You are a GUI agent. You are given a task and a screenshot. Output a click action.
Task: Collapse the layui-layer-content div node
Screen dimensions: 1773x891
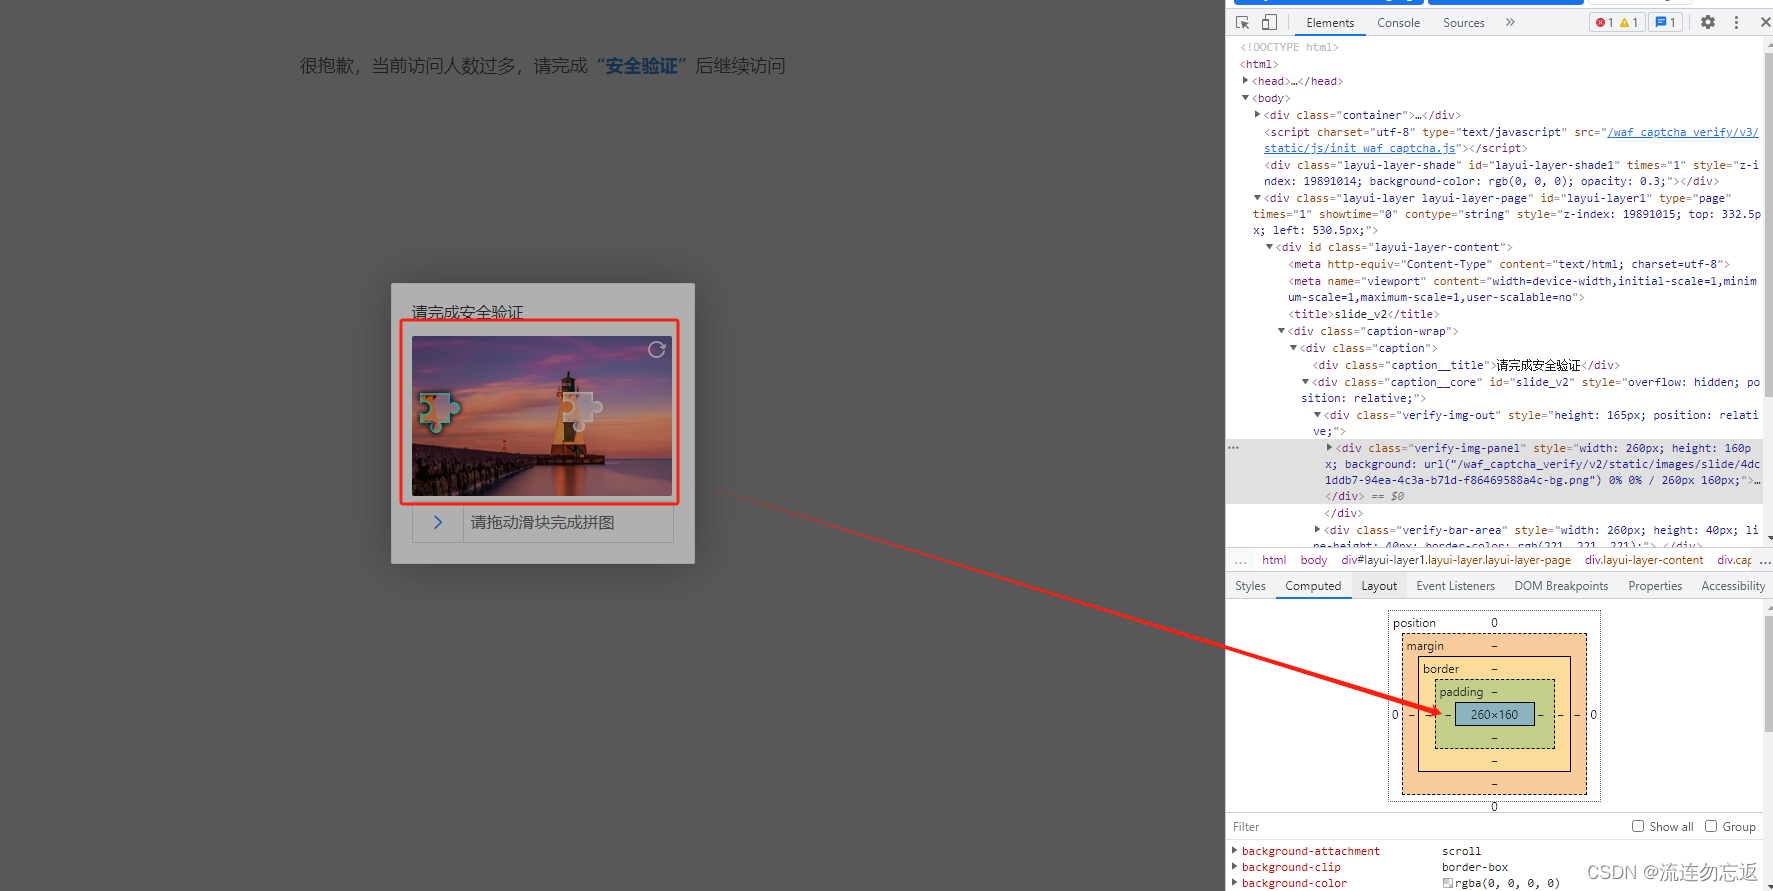point(1269,247)
